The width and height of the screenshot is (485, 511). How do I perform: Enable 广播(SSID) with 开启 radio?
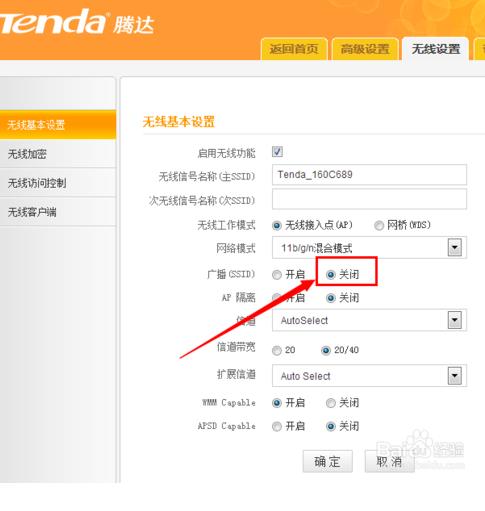tap(277, 275)
